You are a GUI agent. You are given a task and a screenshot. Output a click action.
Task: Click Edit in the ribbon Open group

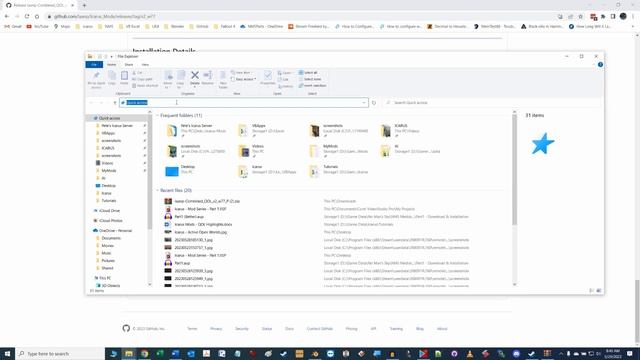click(284, 79)
